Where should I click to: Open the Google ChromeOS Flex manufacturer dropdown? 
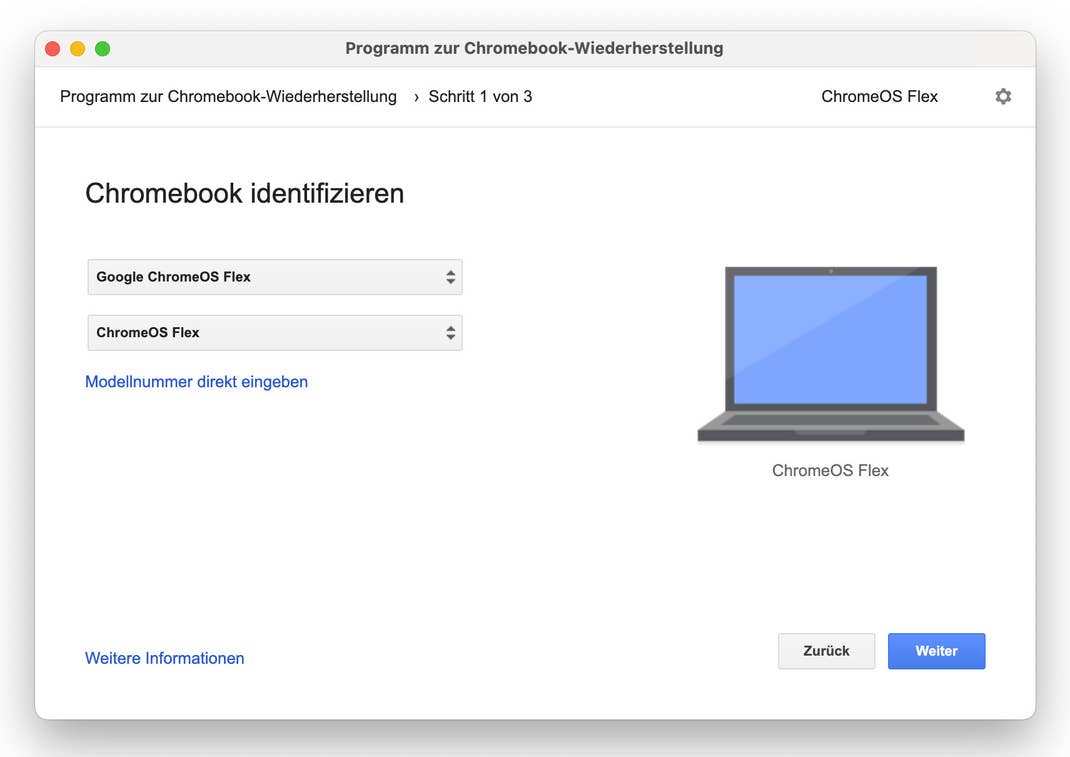275,276
